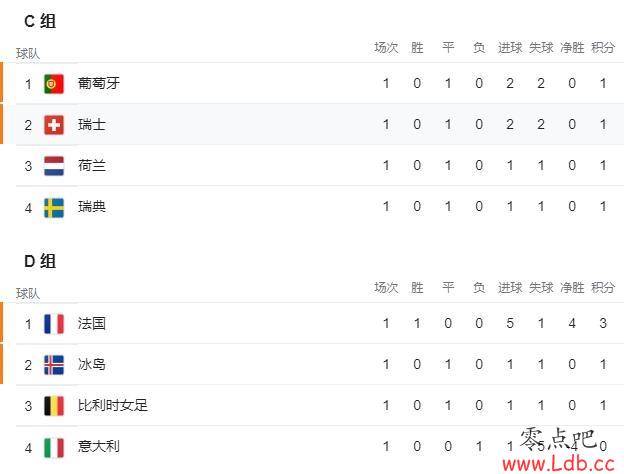The height and width of the screenshot is (474, 624).
Task: Click the Belgium flag icon
Action: tap(54, 406)
